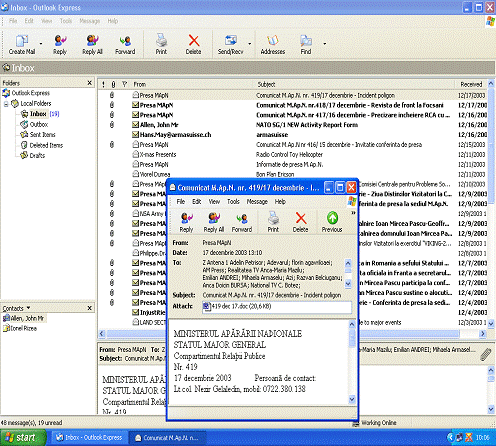Click the message body vertical scrollbar thumb
The image size is (496, 446).
pos(352,337)
